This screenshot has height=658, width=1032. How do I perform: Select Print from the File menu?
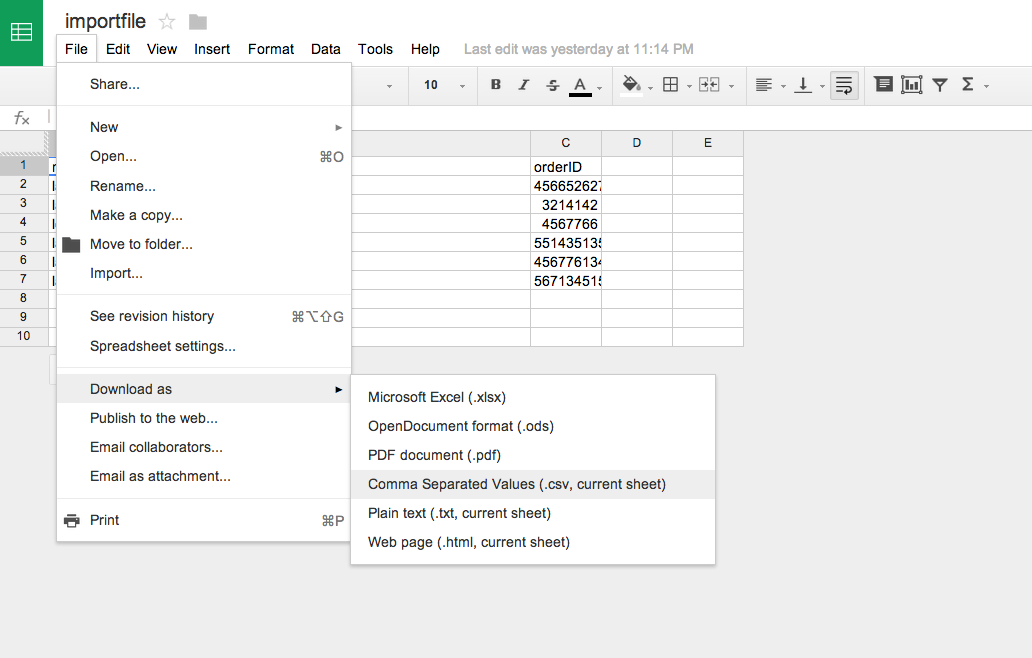click(204, 520)
